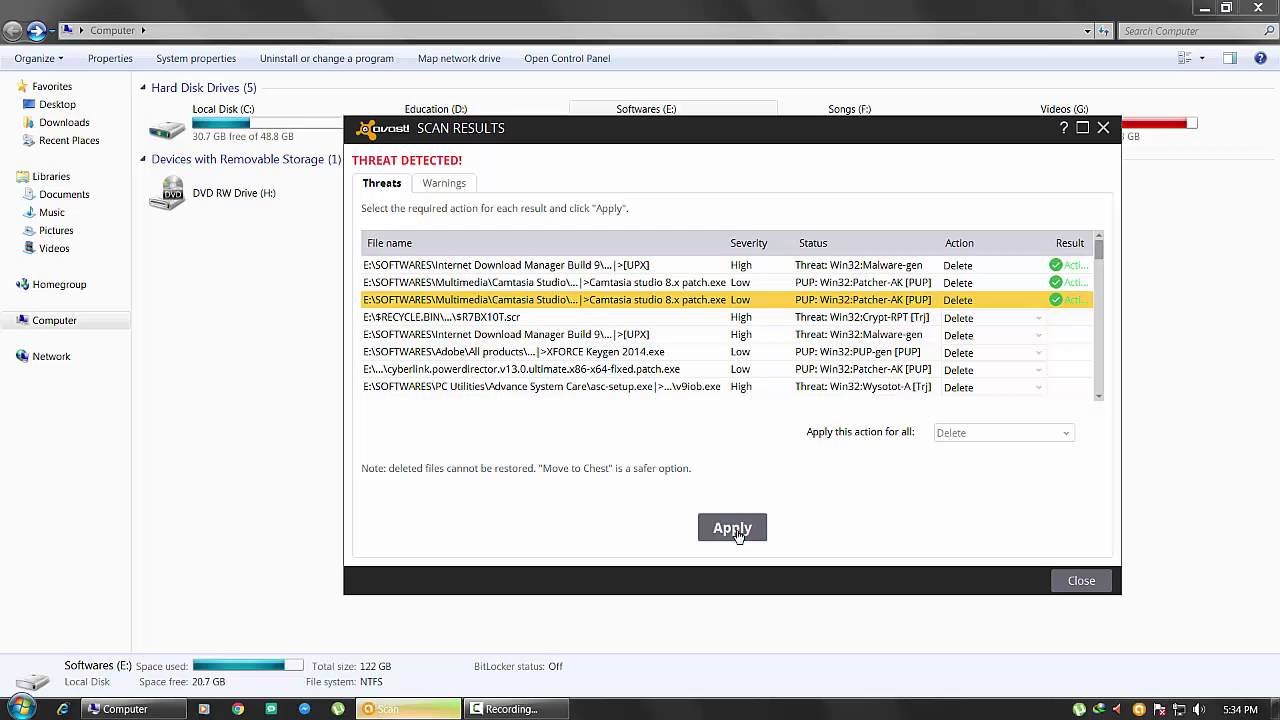Click Local Disk (C:) capacity bar
Screen dimensions: 1280x720
tap(267, 123)
